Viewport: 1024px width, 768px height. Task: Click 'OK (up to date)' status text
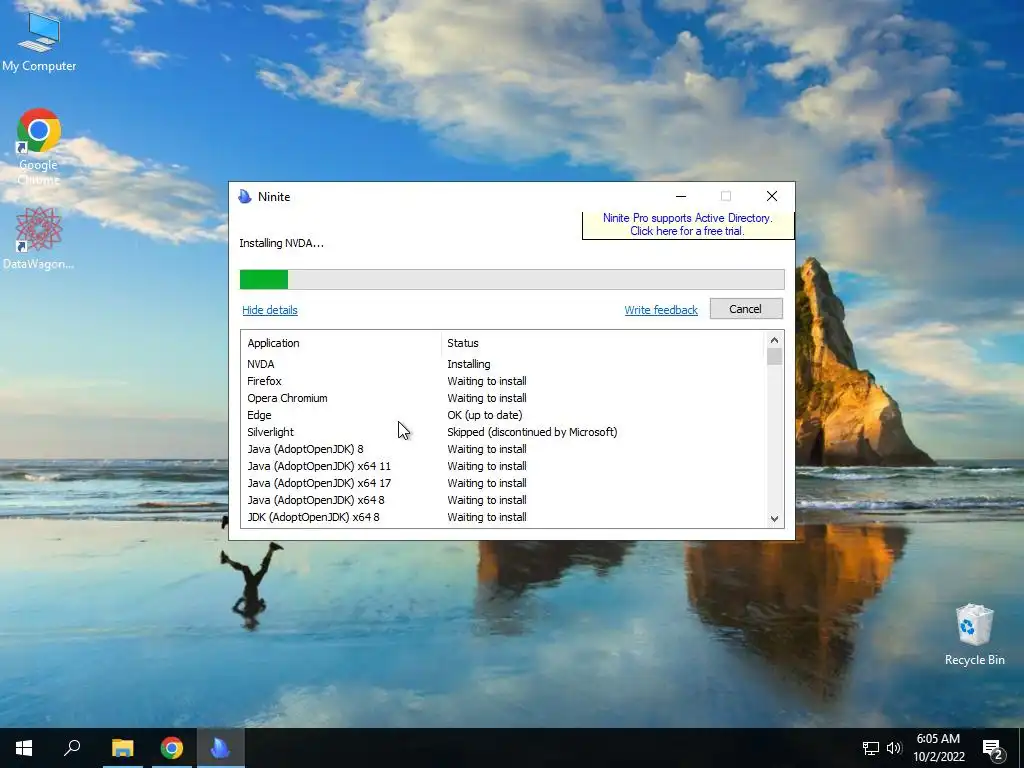pyautogui.click(x=485, y=415)
